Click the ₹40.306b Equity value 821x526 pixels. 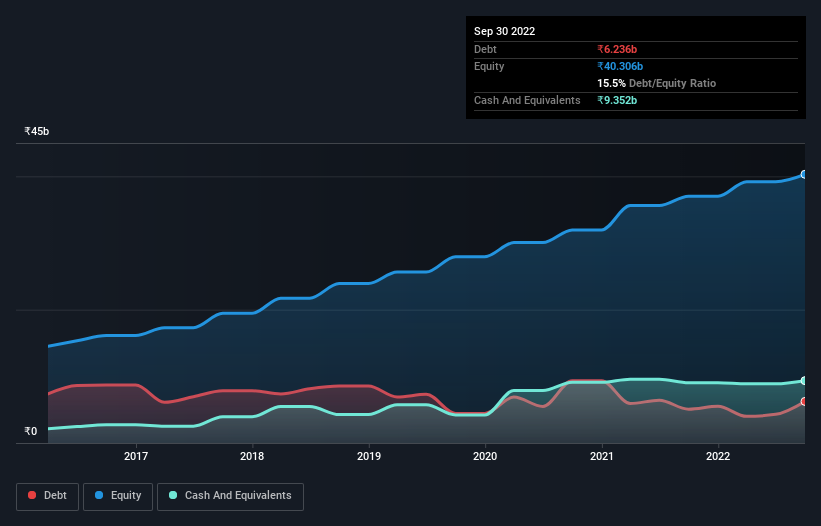[620, 66]
